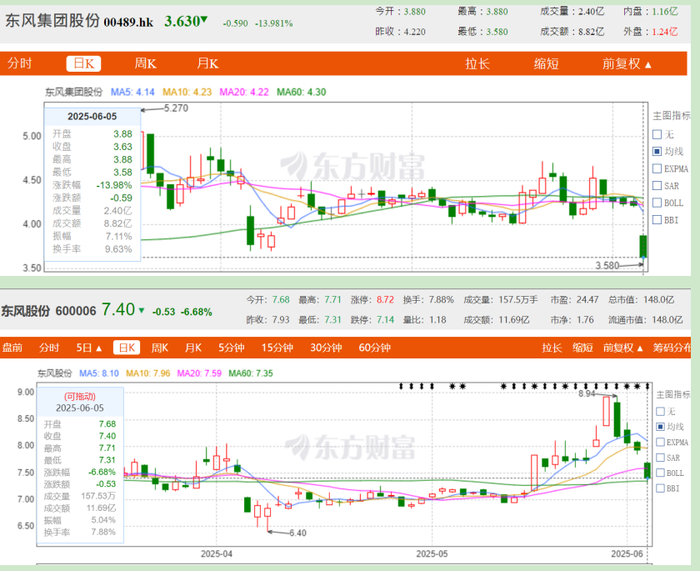This screenshot has width=700, height=571.
Task: Click the 可拖动 info panel header
Action: (x=80, y=396)
